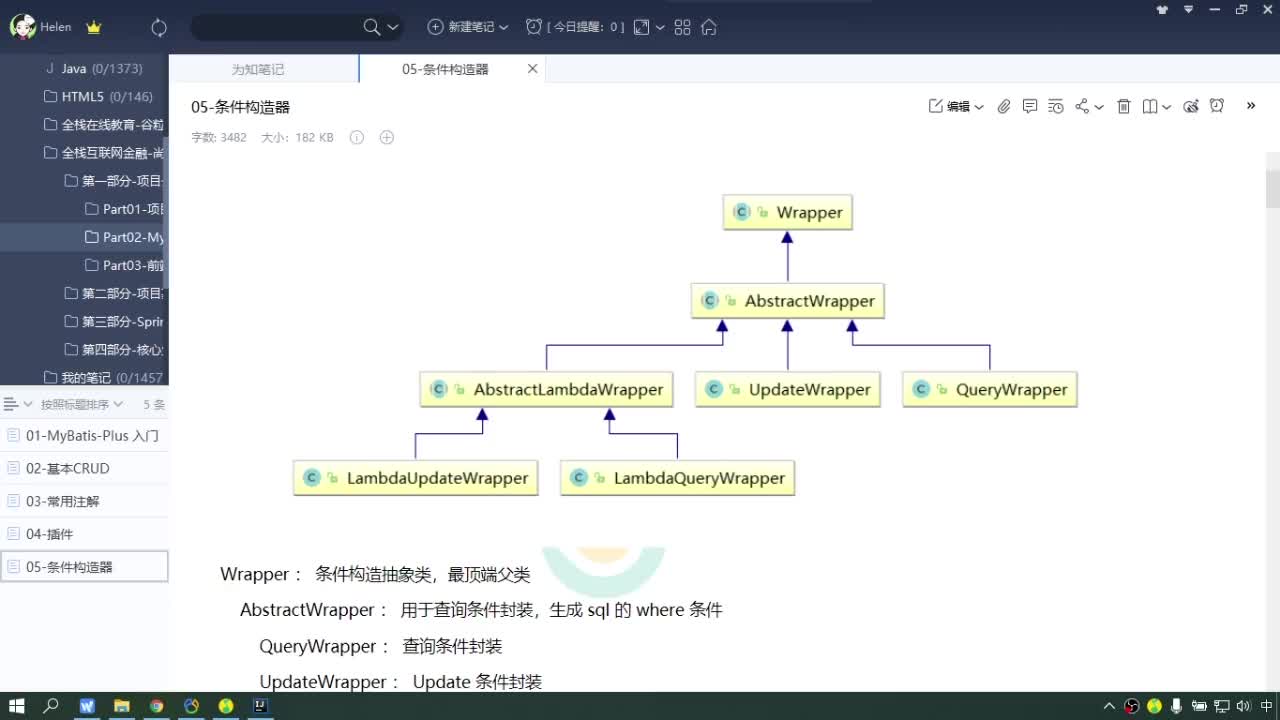Click the 新建笔记 new note button
The height and width of the screenshot is (720, 1280).
tap(461, 27)
